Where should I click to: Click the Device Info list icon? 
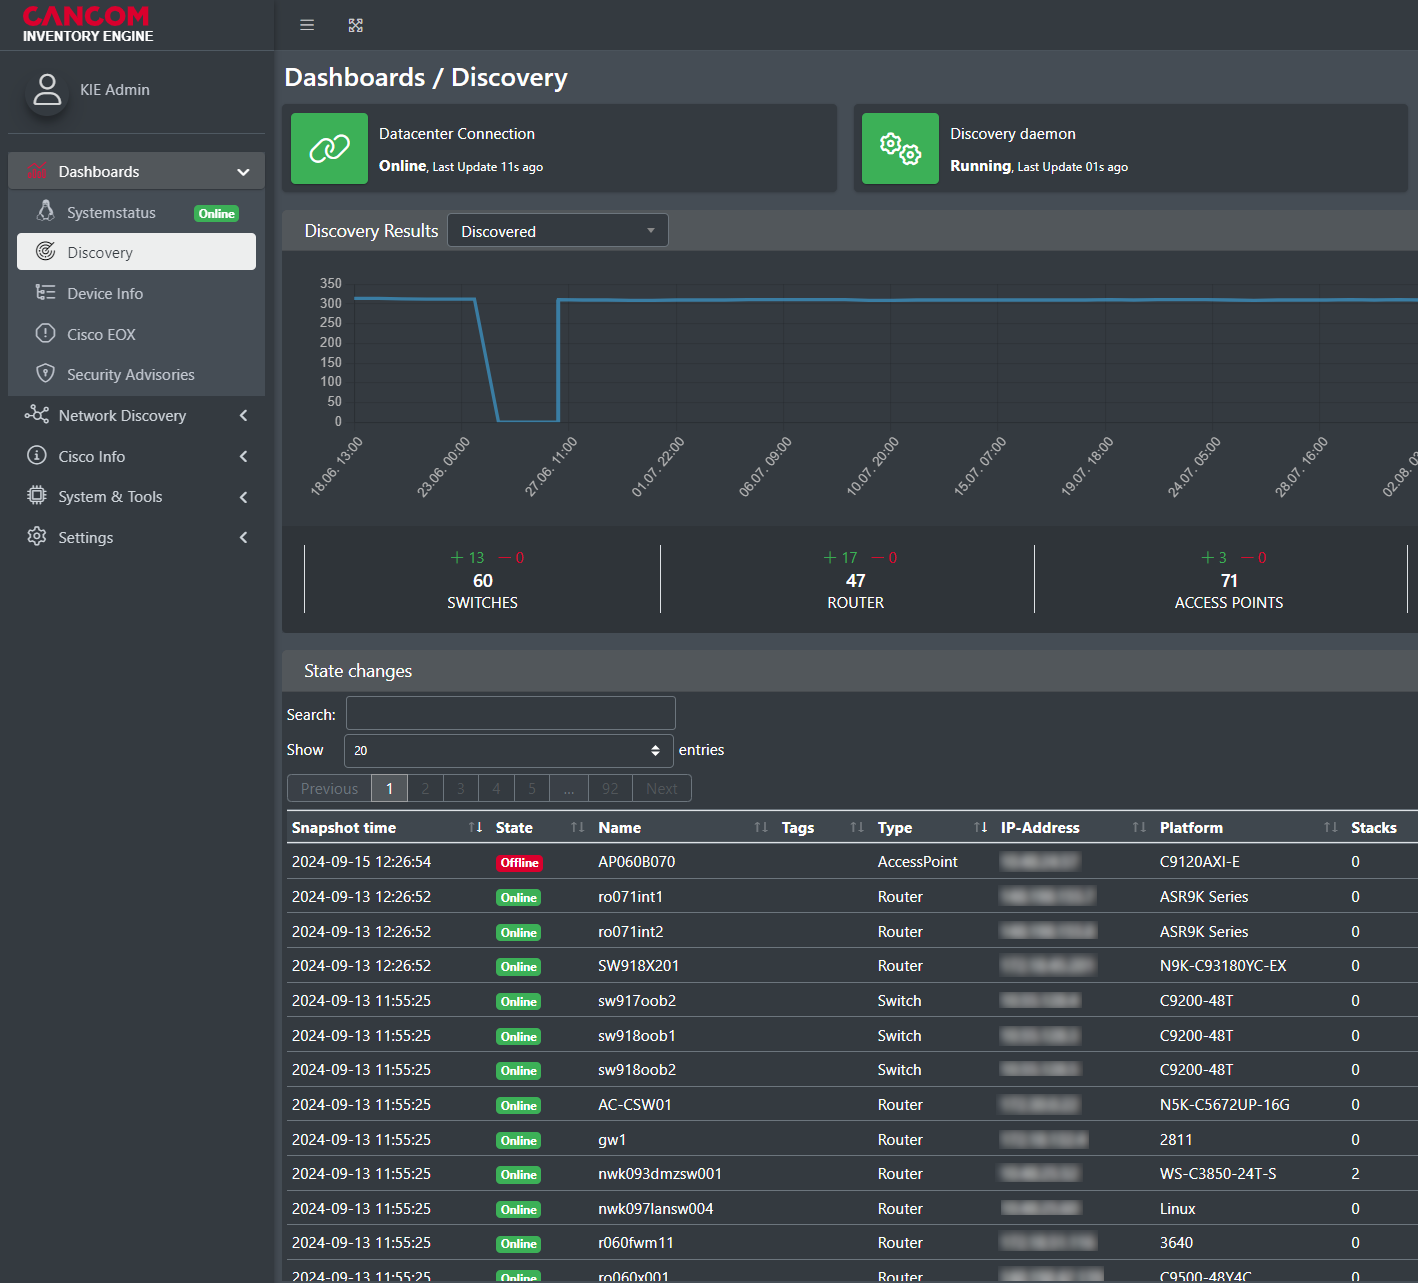(46, 293)
